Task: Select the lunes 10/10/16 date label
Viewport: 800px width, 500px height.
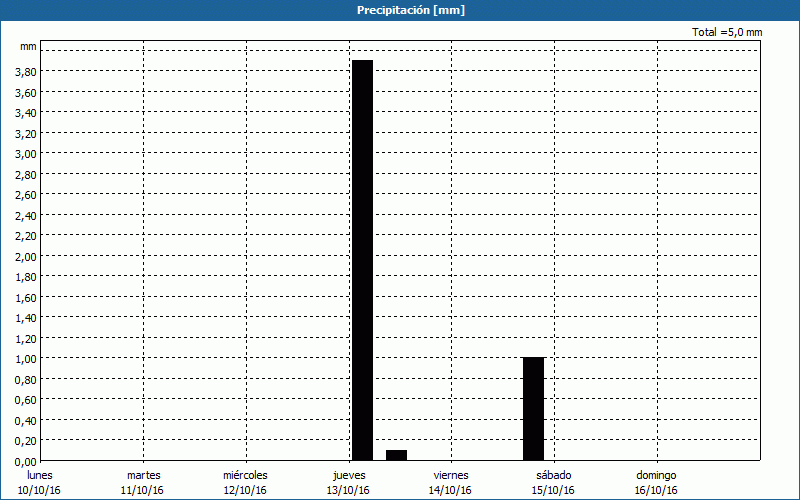Action: tap(40, 483)
